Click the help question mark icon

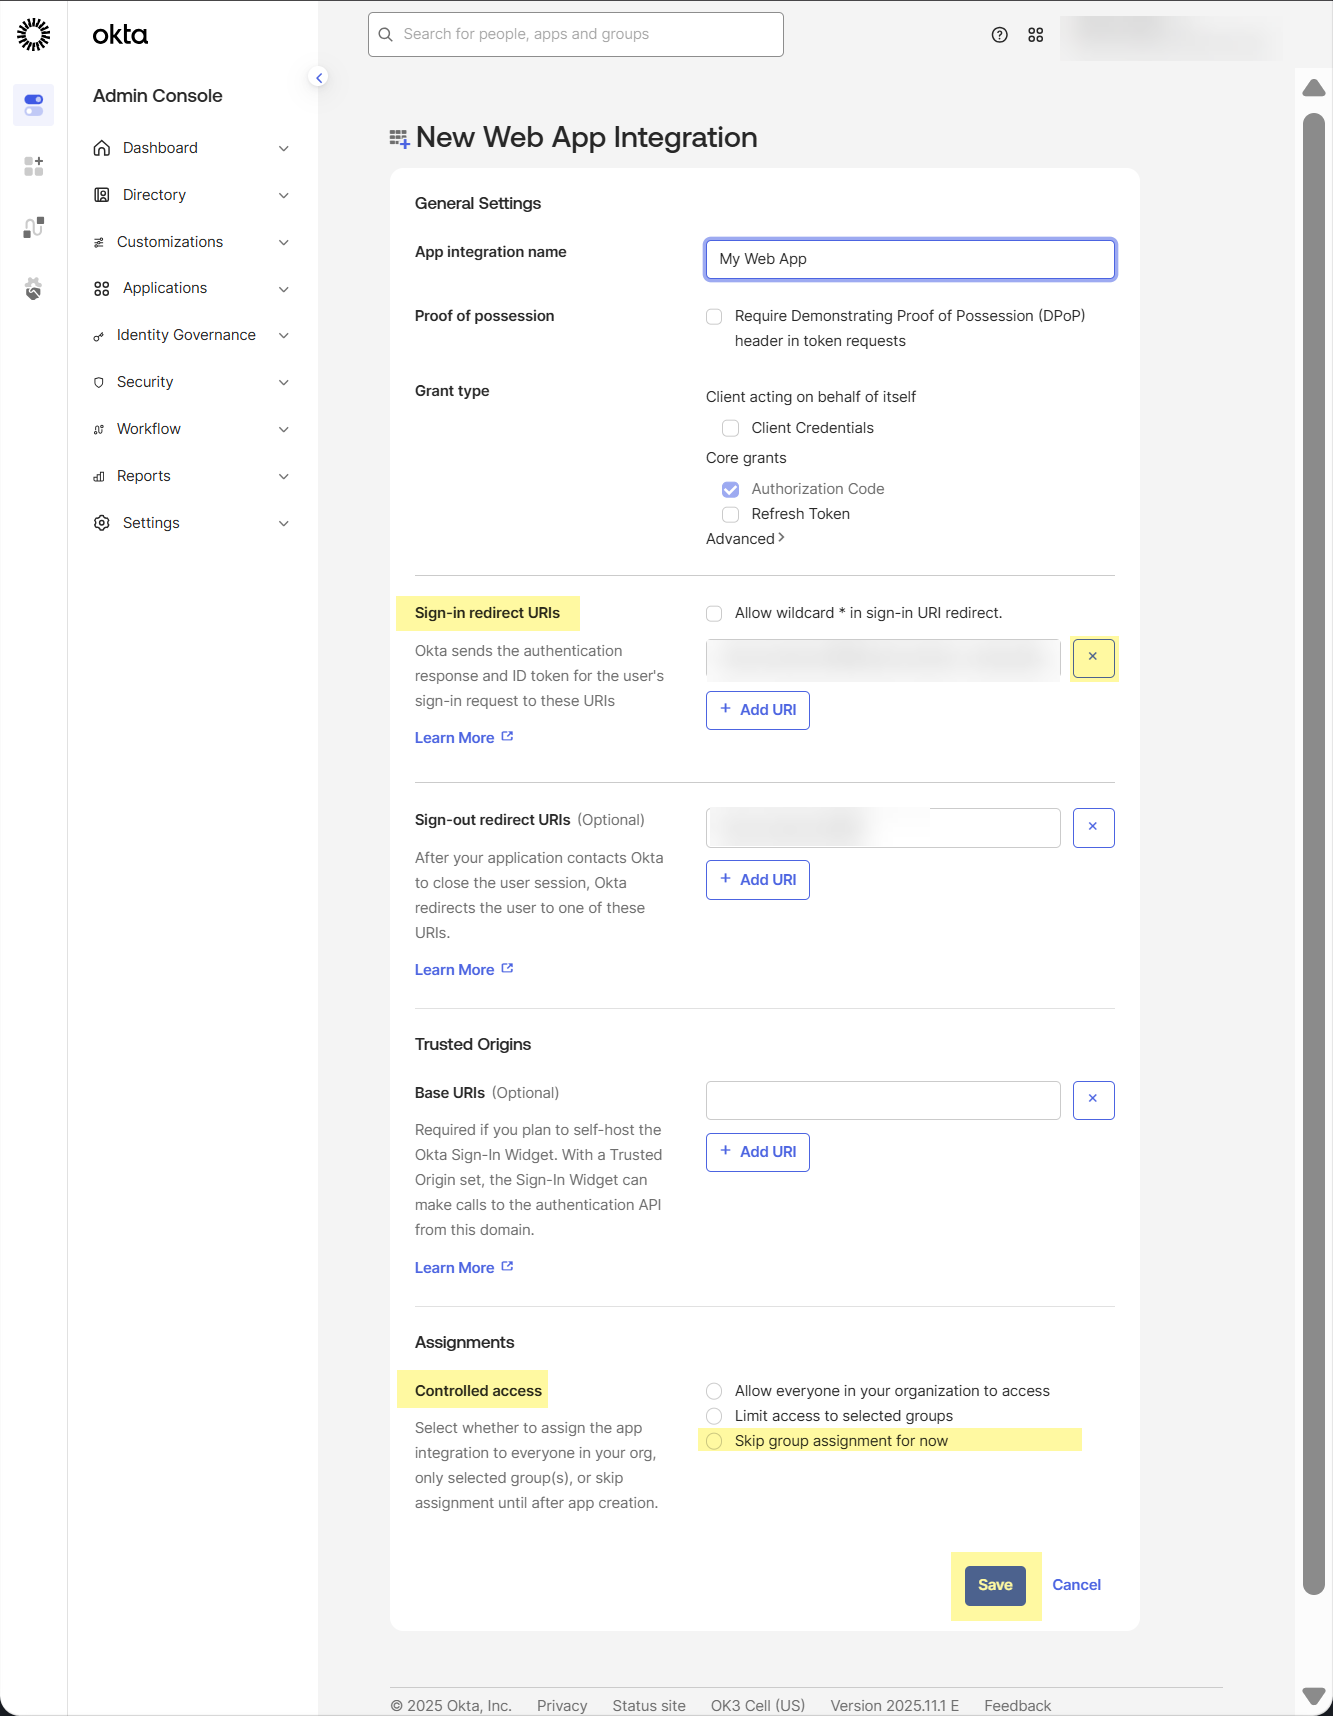(x=999, y=35)
